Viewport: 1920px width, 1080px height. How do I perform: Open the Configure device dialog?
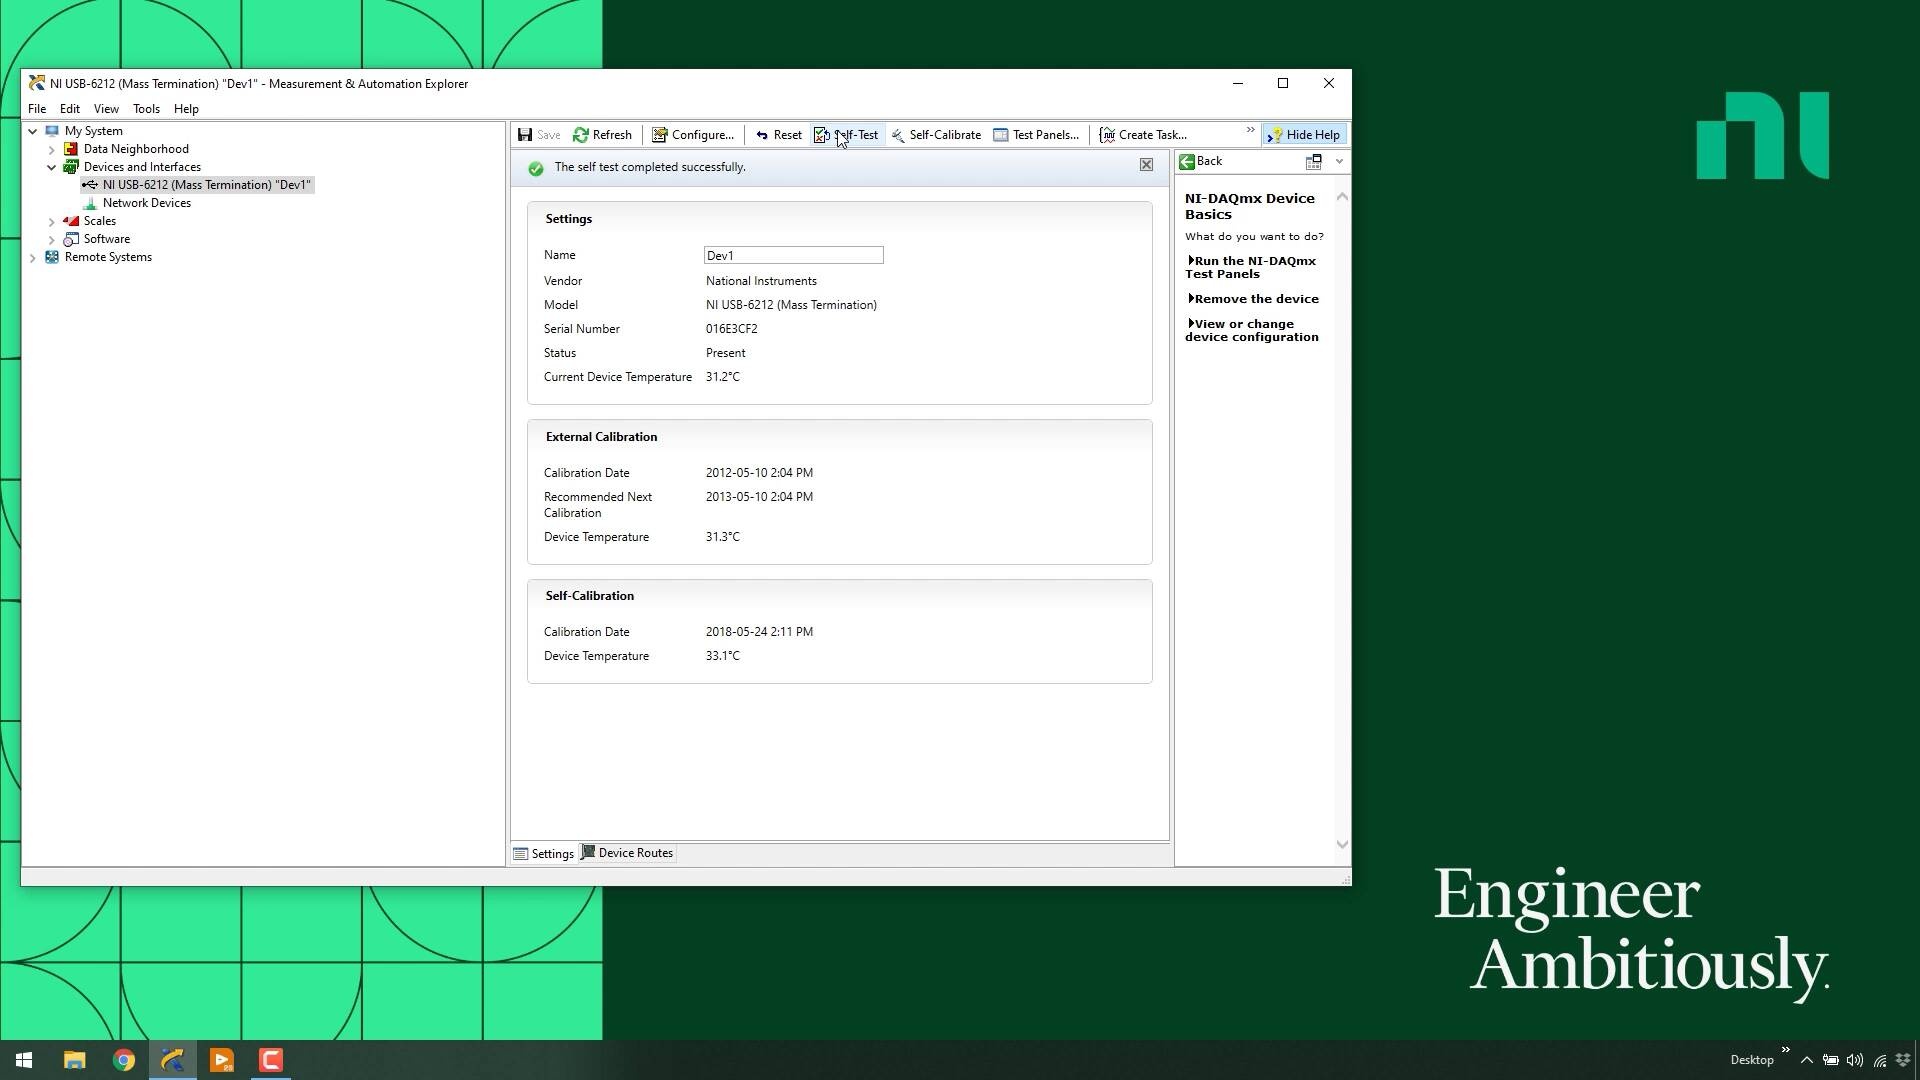(x=692, y=135)
